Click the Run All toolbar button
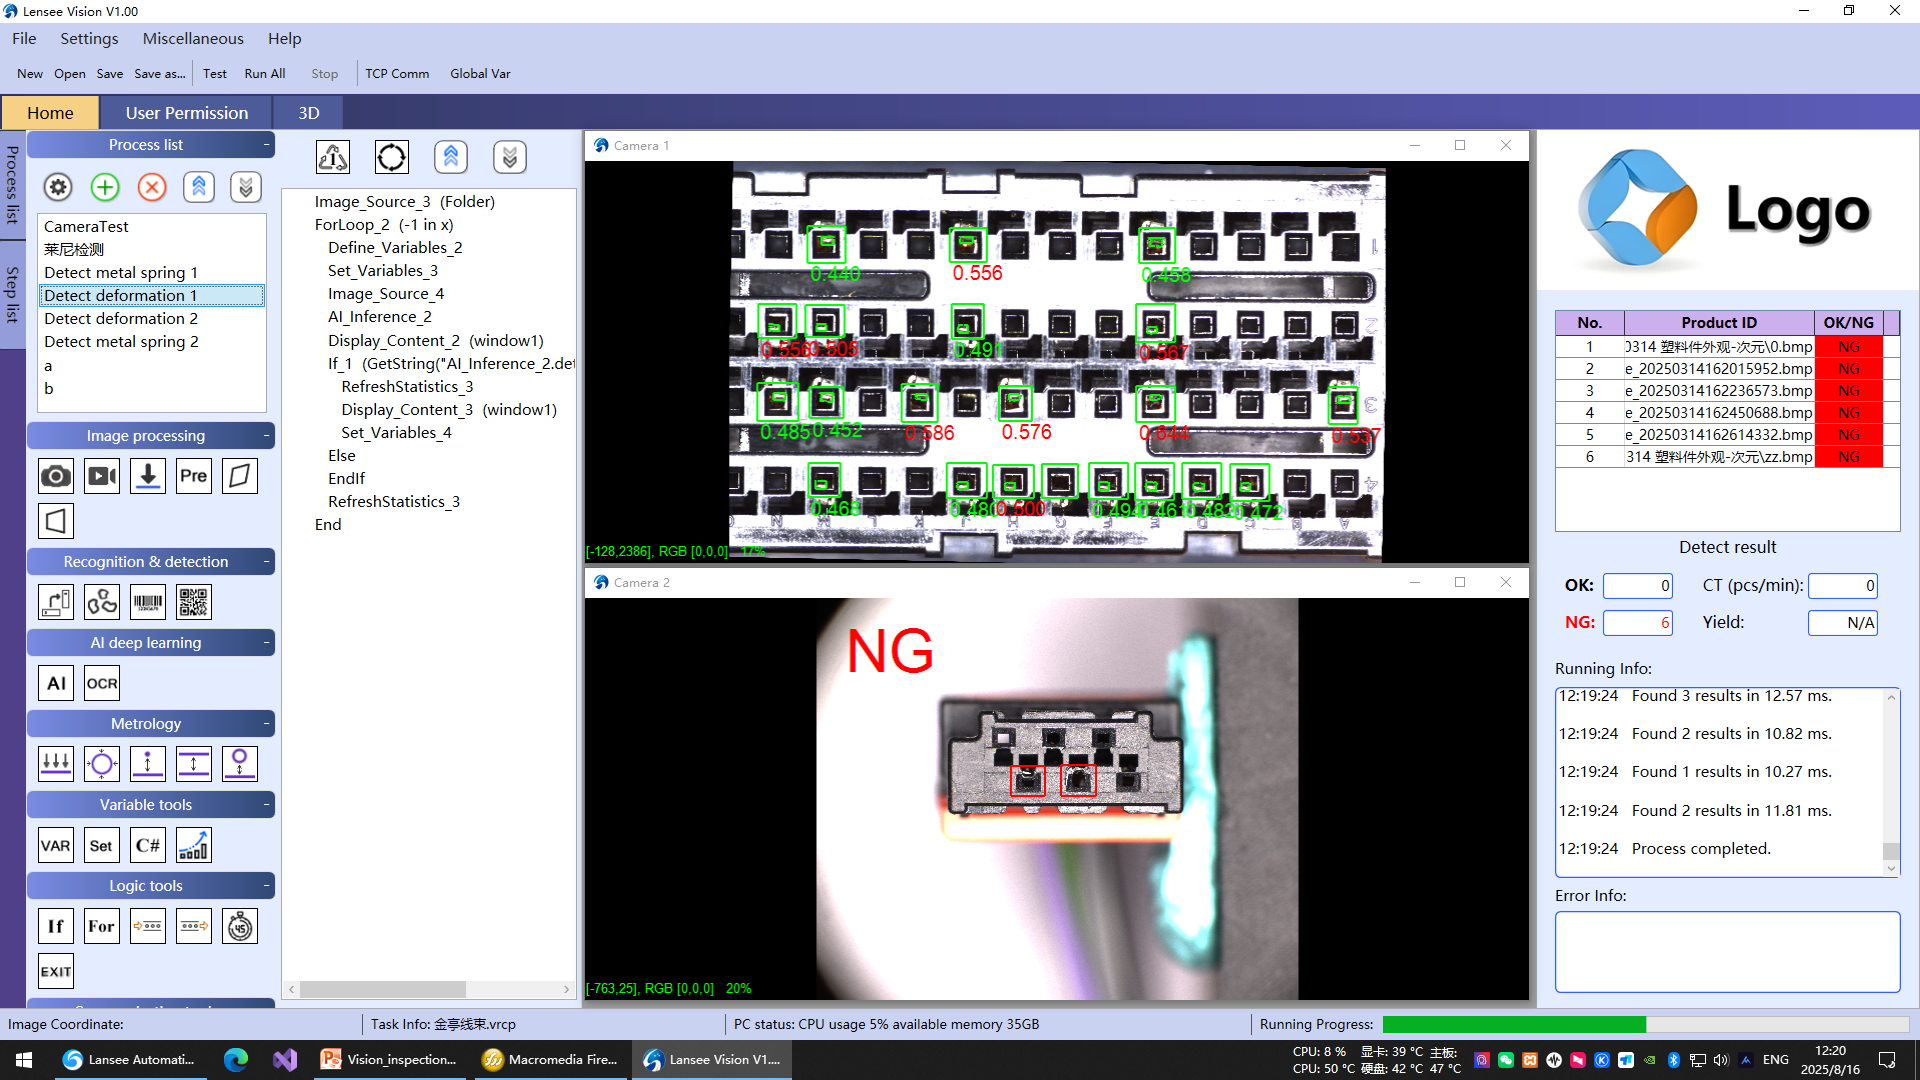Image resolution: width=1920 pixels, height=1080 pixels. (264, 73)
